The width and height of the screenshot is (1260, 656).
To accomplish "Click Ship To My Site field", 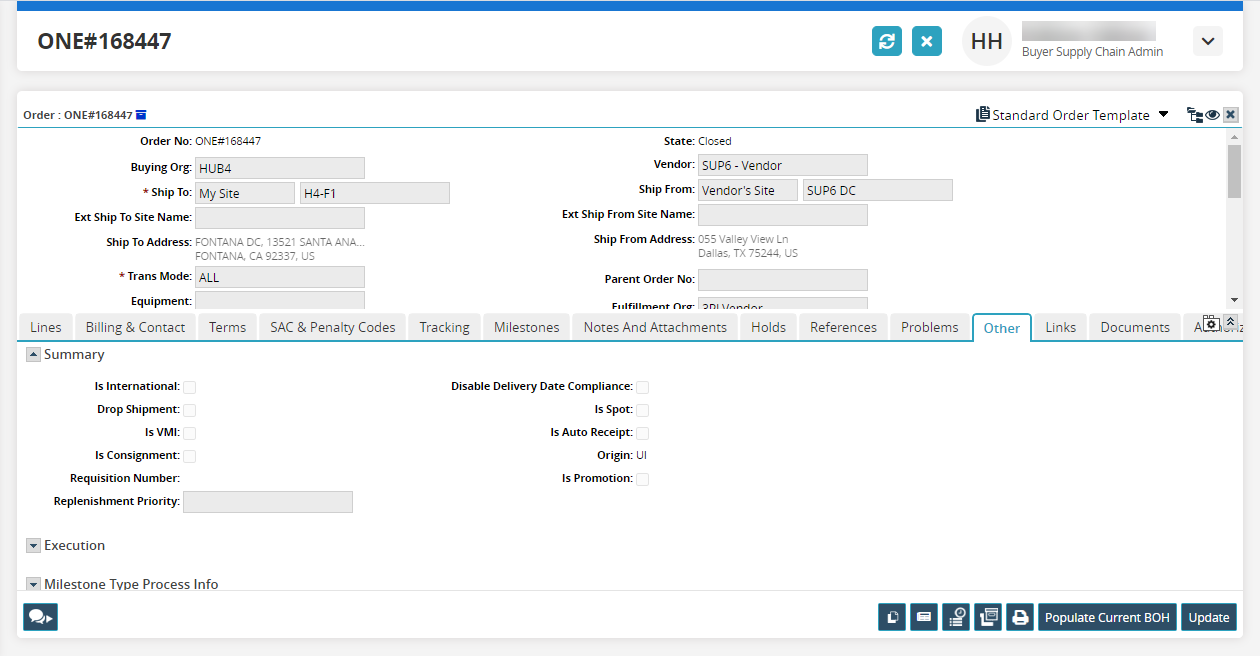I will click(x=245, y=193).
